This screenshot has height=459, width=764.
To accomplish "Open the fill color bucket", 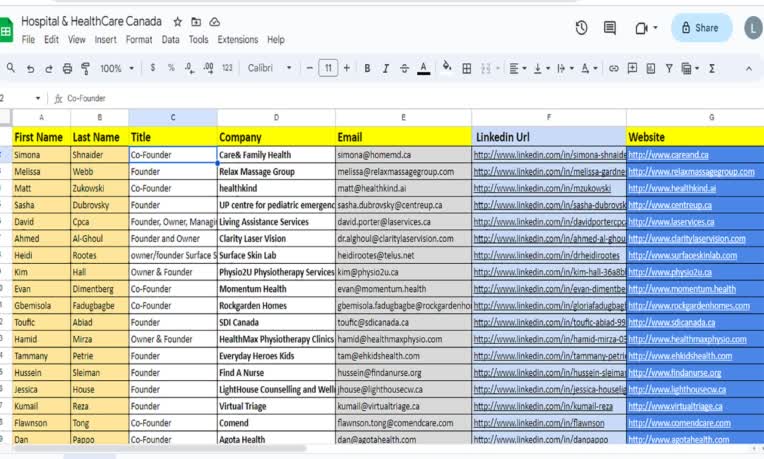I will [446, 67].
